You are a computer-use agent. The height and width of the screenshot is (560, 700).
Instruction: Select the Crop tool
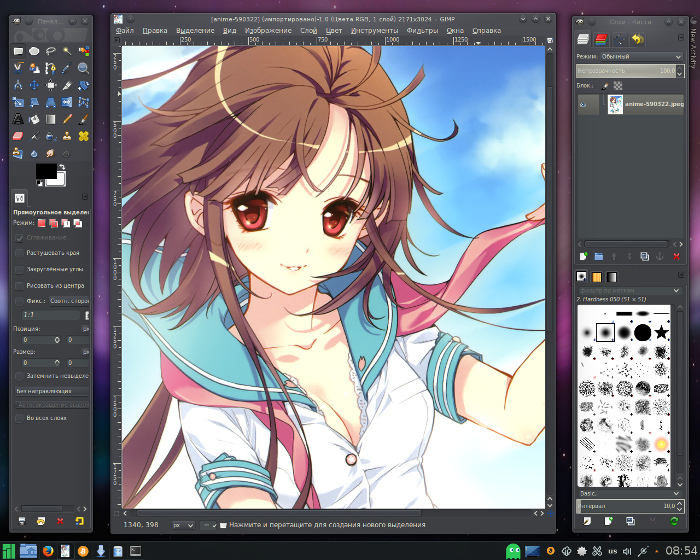[x=67, y=85]
